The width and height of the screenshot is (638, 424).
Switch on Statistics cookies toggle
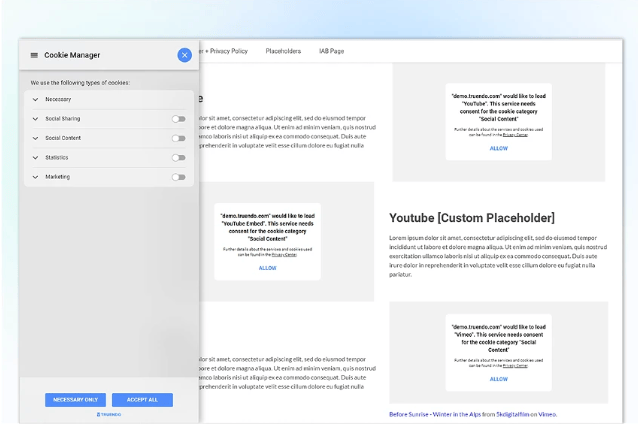tap(178, 157)
